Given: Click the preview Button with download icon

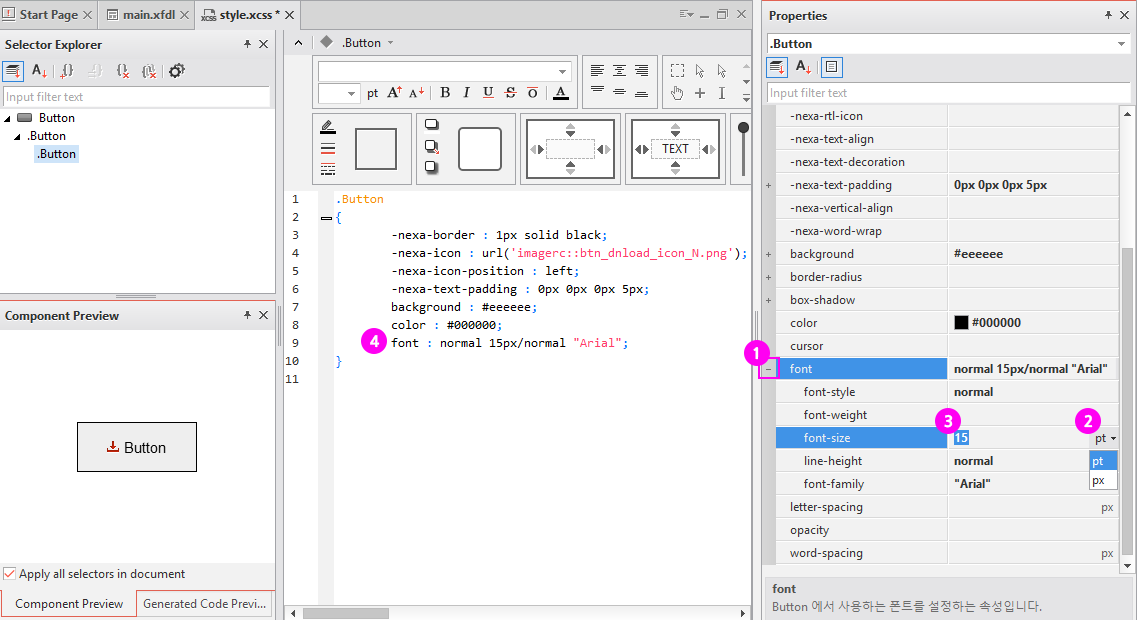Looking at the screenshot, I should tap(137, 447).
